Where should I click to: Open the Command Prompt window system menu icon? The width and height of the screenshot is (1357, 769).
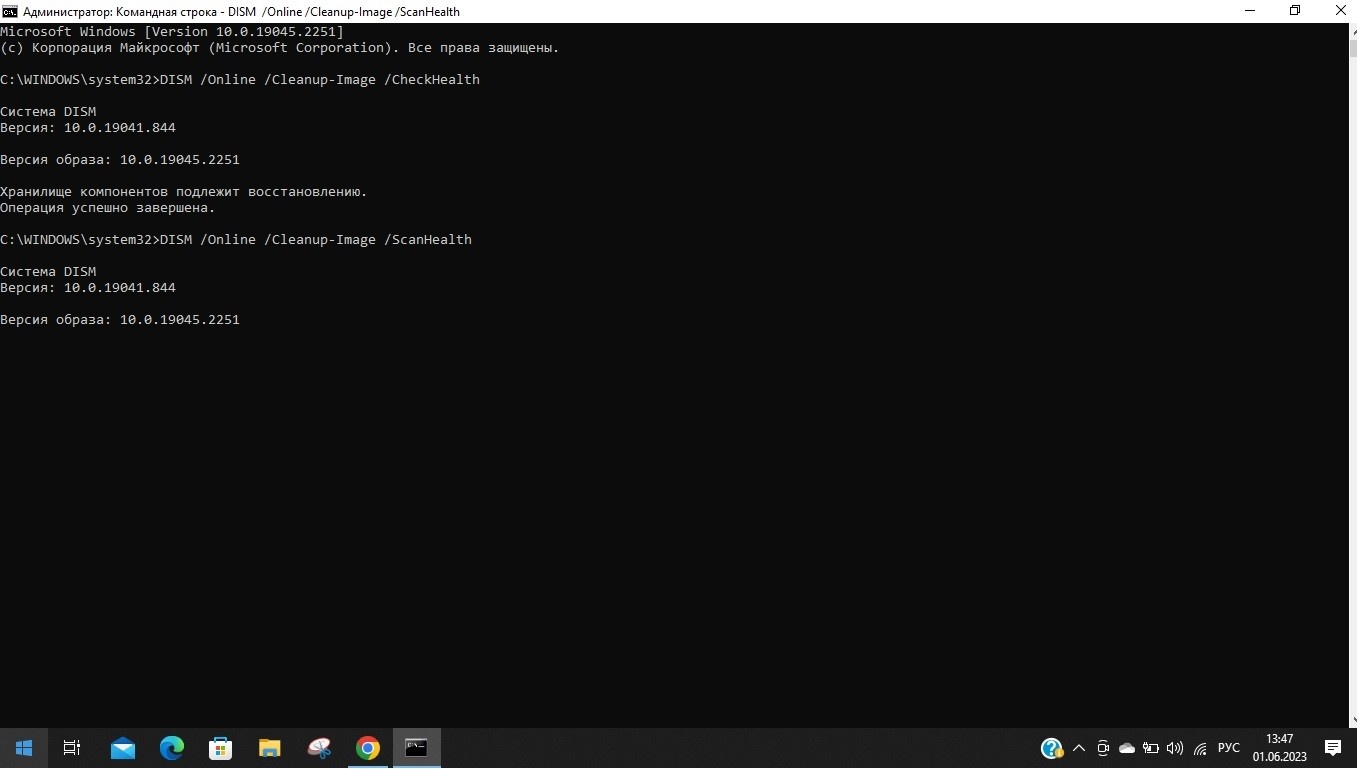tap(10, 11)
